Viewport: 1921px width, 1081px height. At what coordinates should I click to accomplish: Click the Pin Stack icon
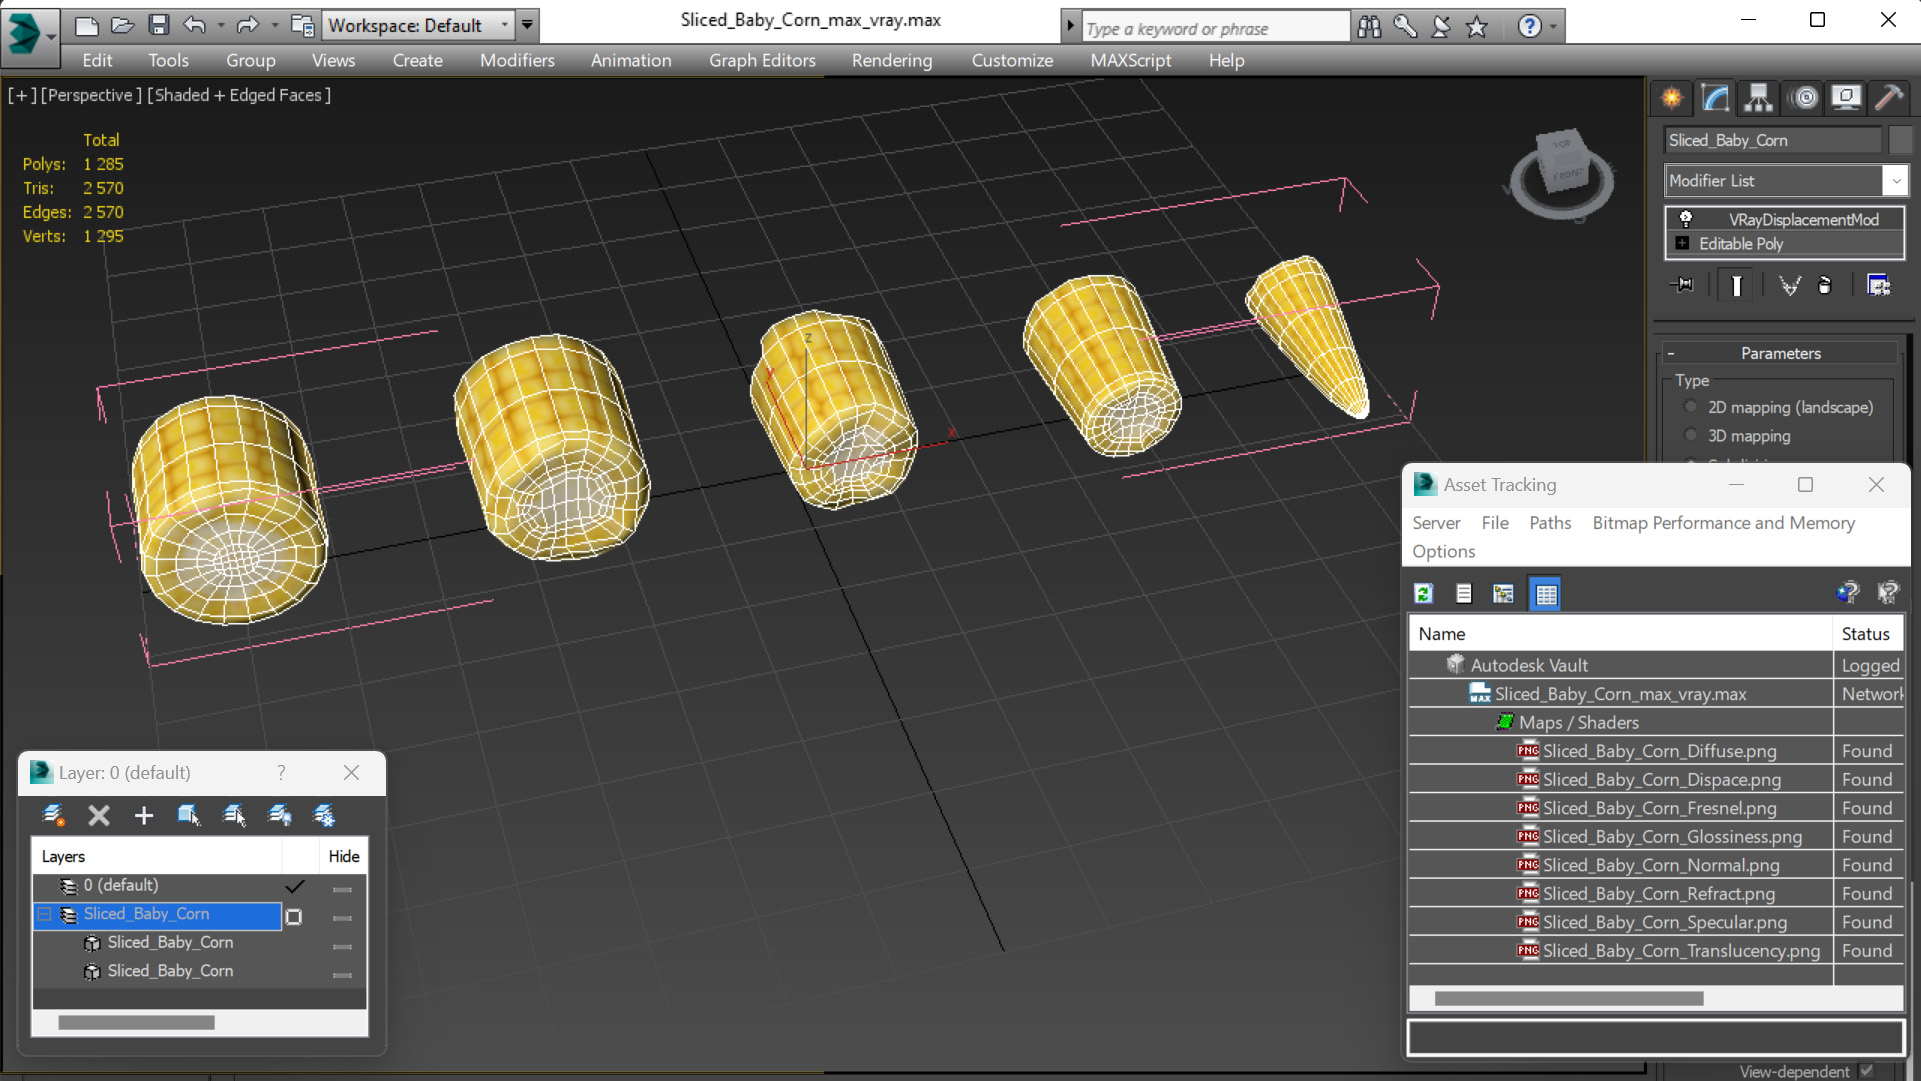(1683, 286)
